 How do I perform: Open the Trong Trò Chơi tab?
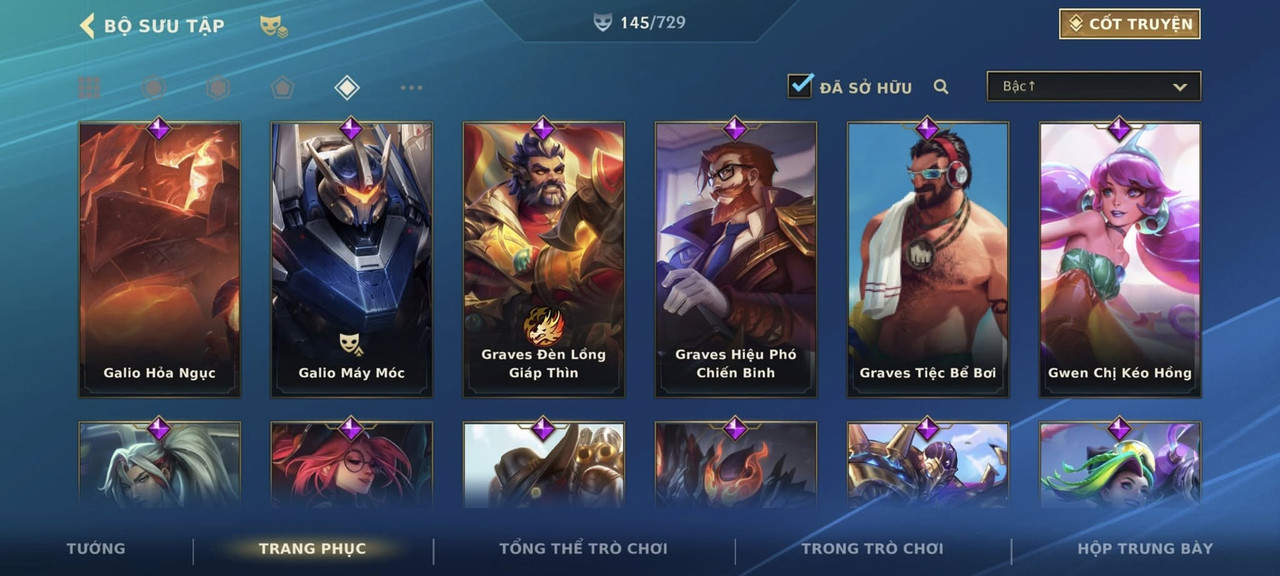click(872, 548)
